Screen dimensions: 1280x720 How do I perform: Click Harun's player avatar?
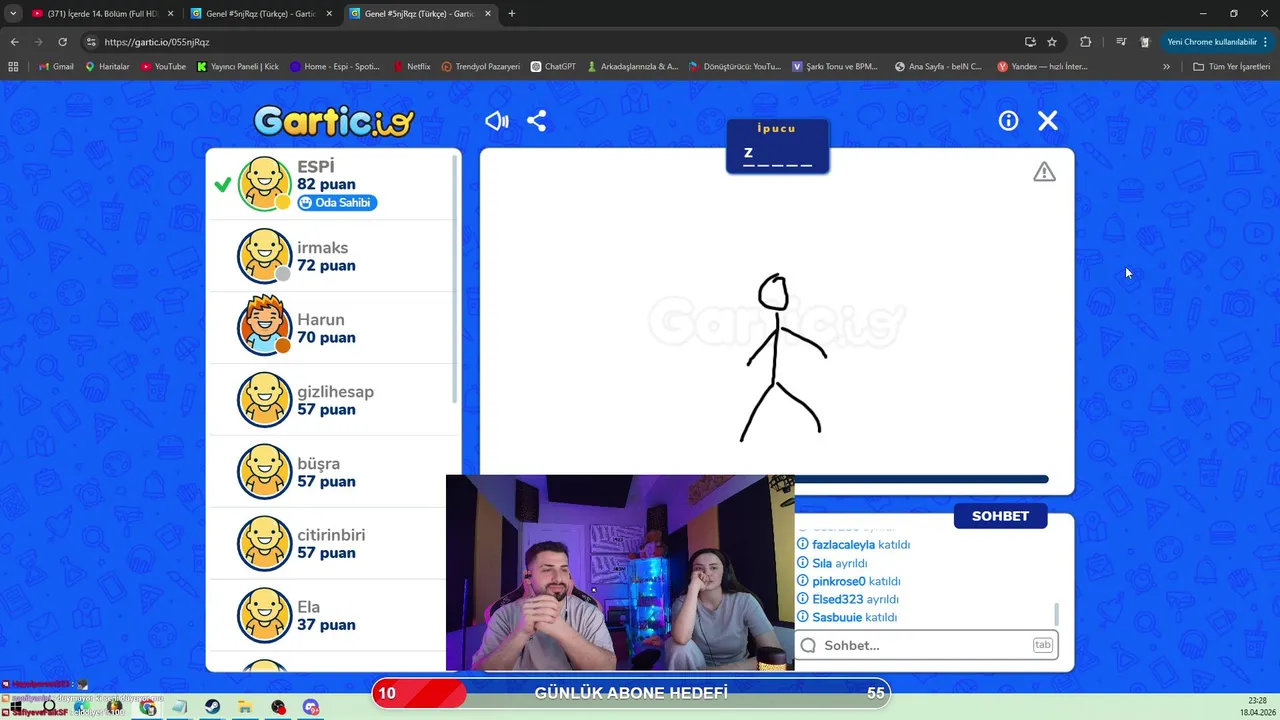click(x=265, y=327)
